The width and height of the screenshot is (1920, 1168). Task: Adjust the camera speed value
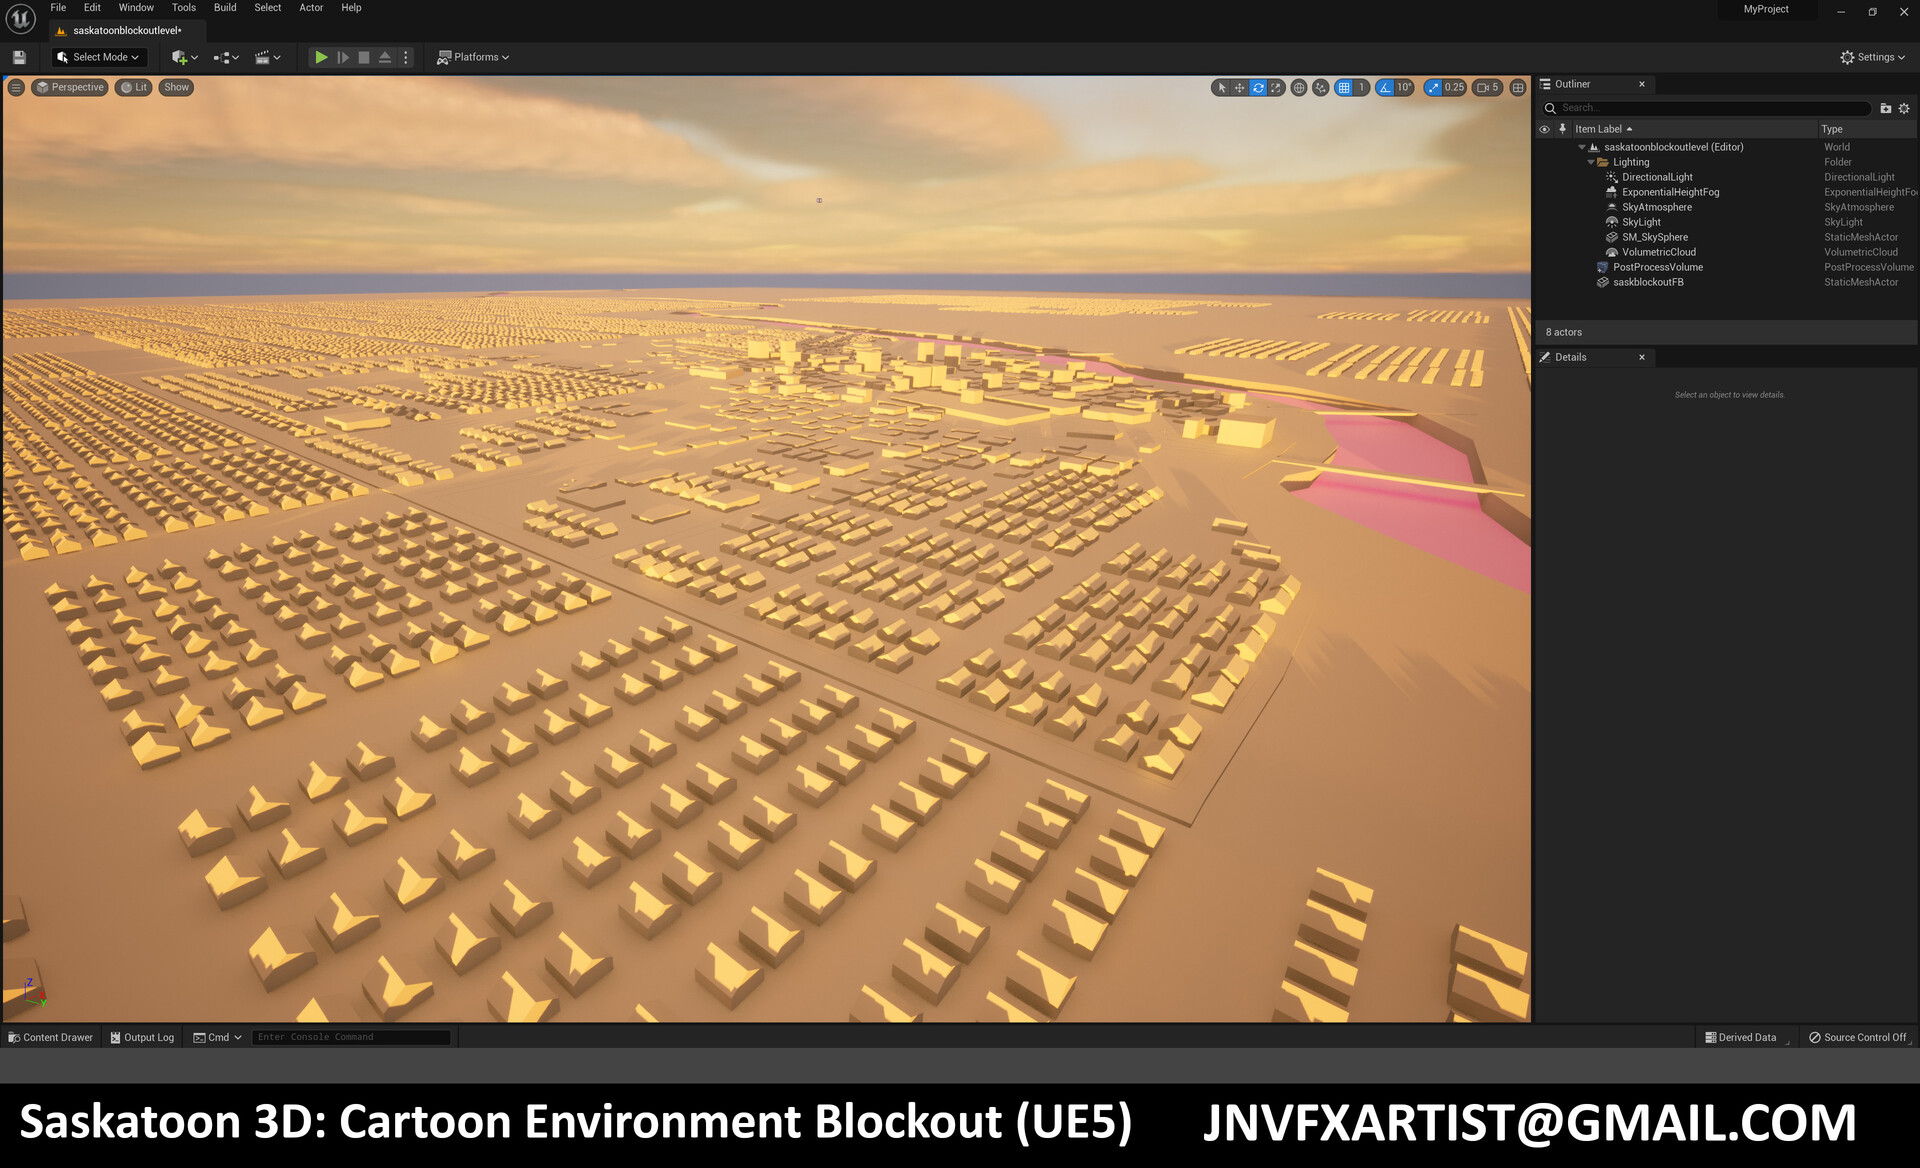(x=1487, y=88)
